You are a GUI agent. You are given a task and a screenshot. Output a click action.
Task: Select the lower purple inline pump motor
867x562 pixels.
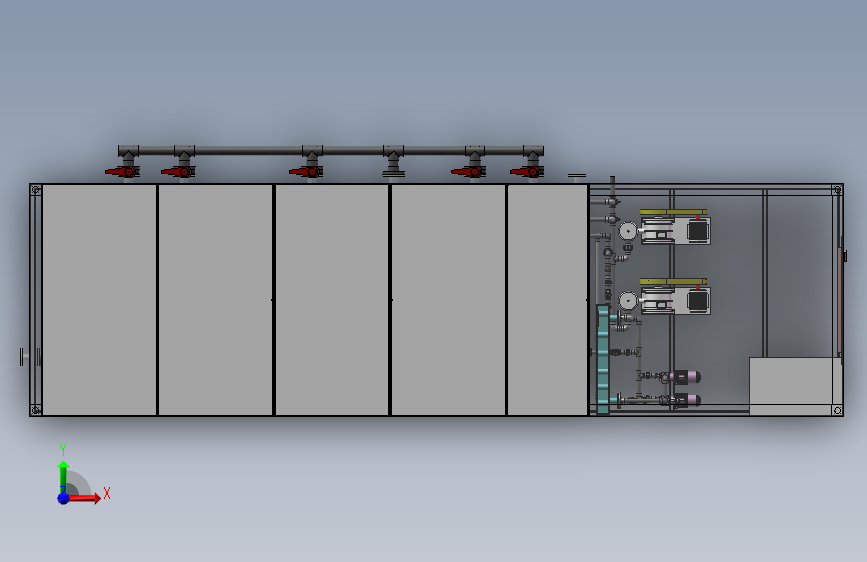tap(686, 400)
